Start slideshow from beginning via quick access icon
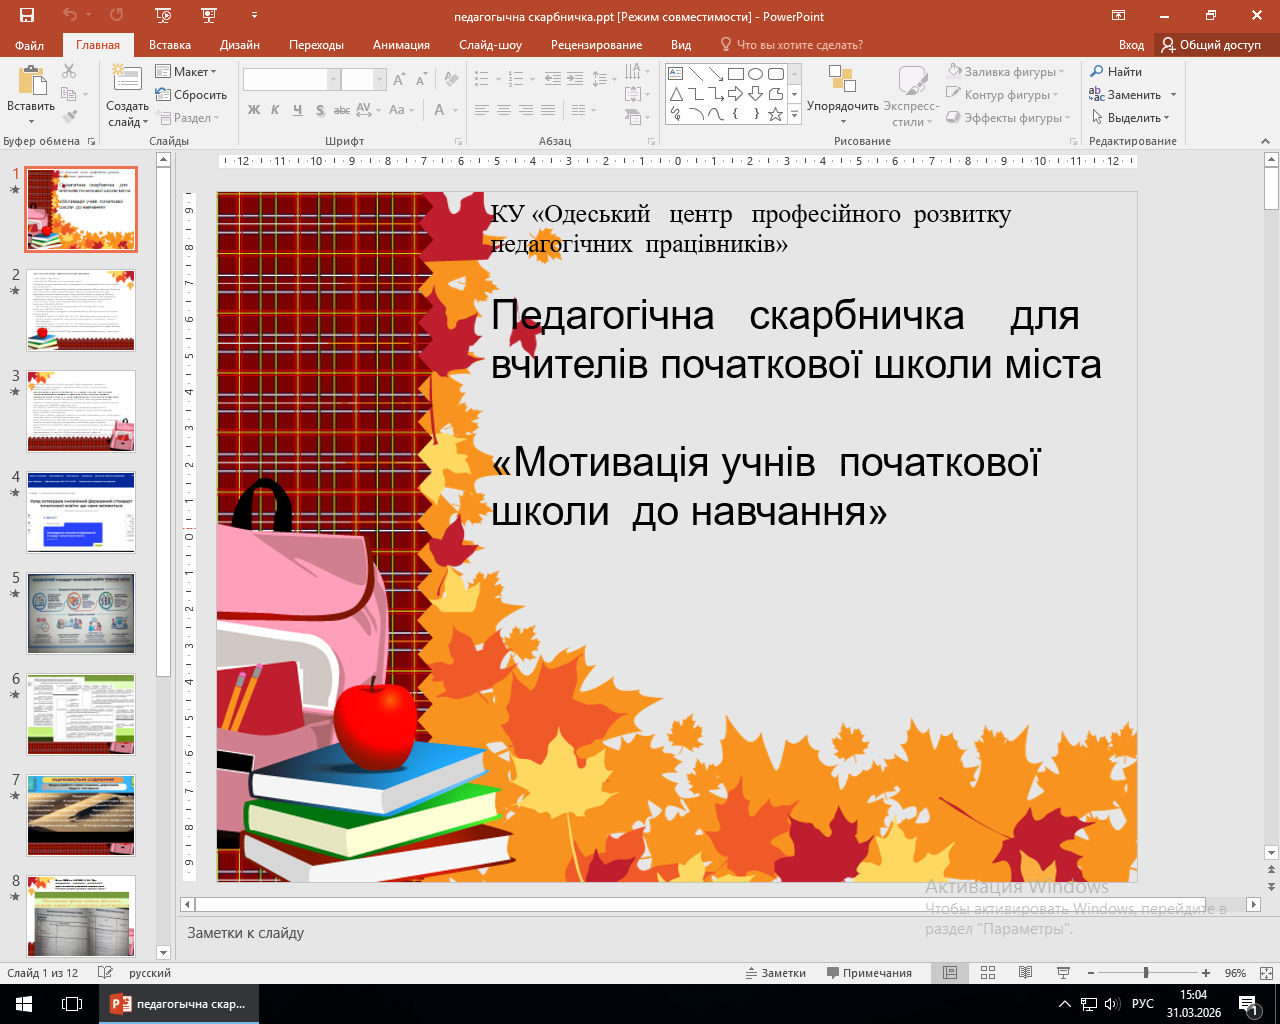Screen dimensions: 1280x1024 pyautogui.click(x=163, y=15)
